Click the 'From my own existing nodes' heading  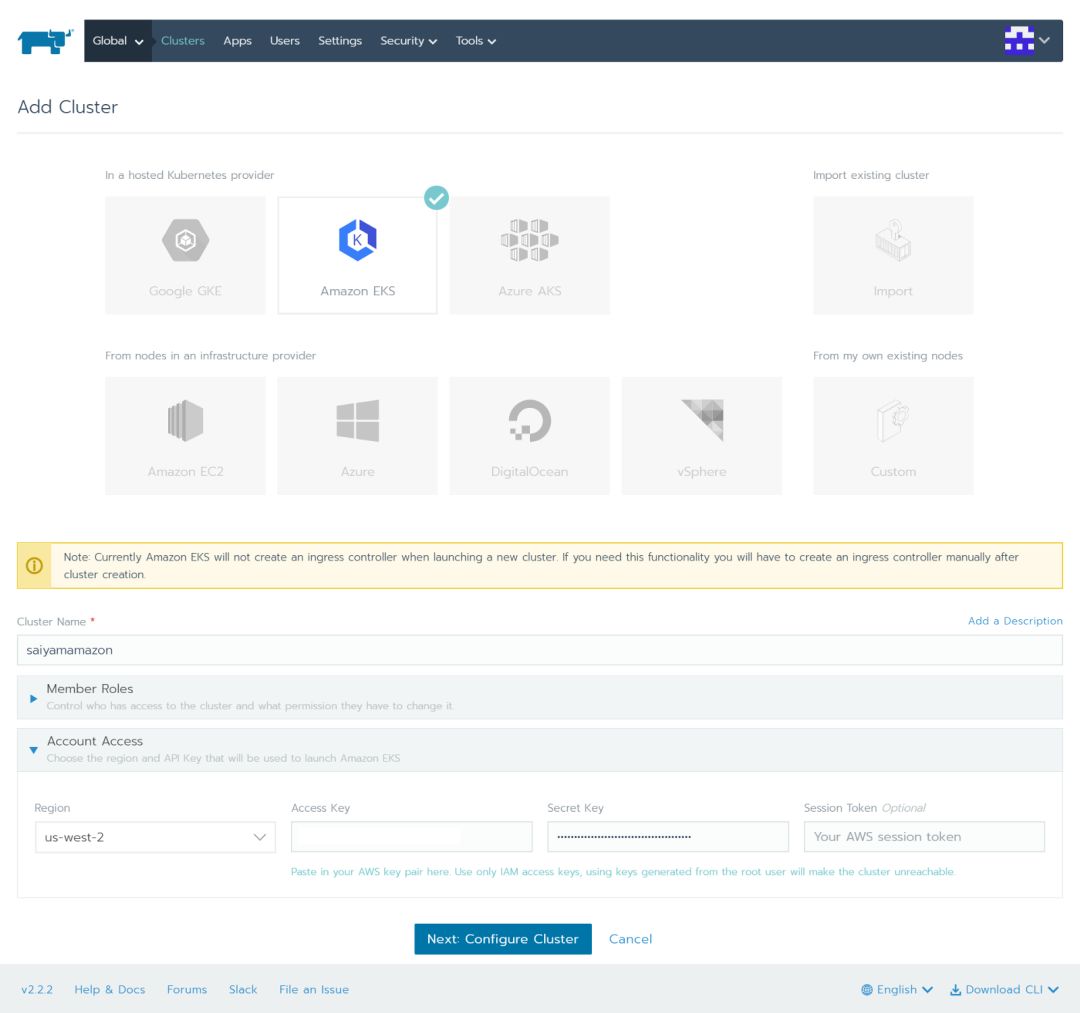(x=888, y=355)
